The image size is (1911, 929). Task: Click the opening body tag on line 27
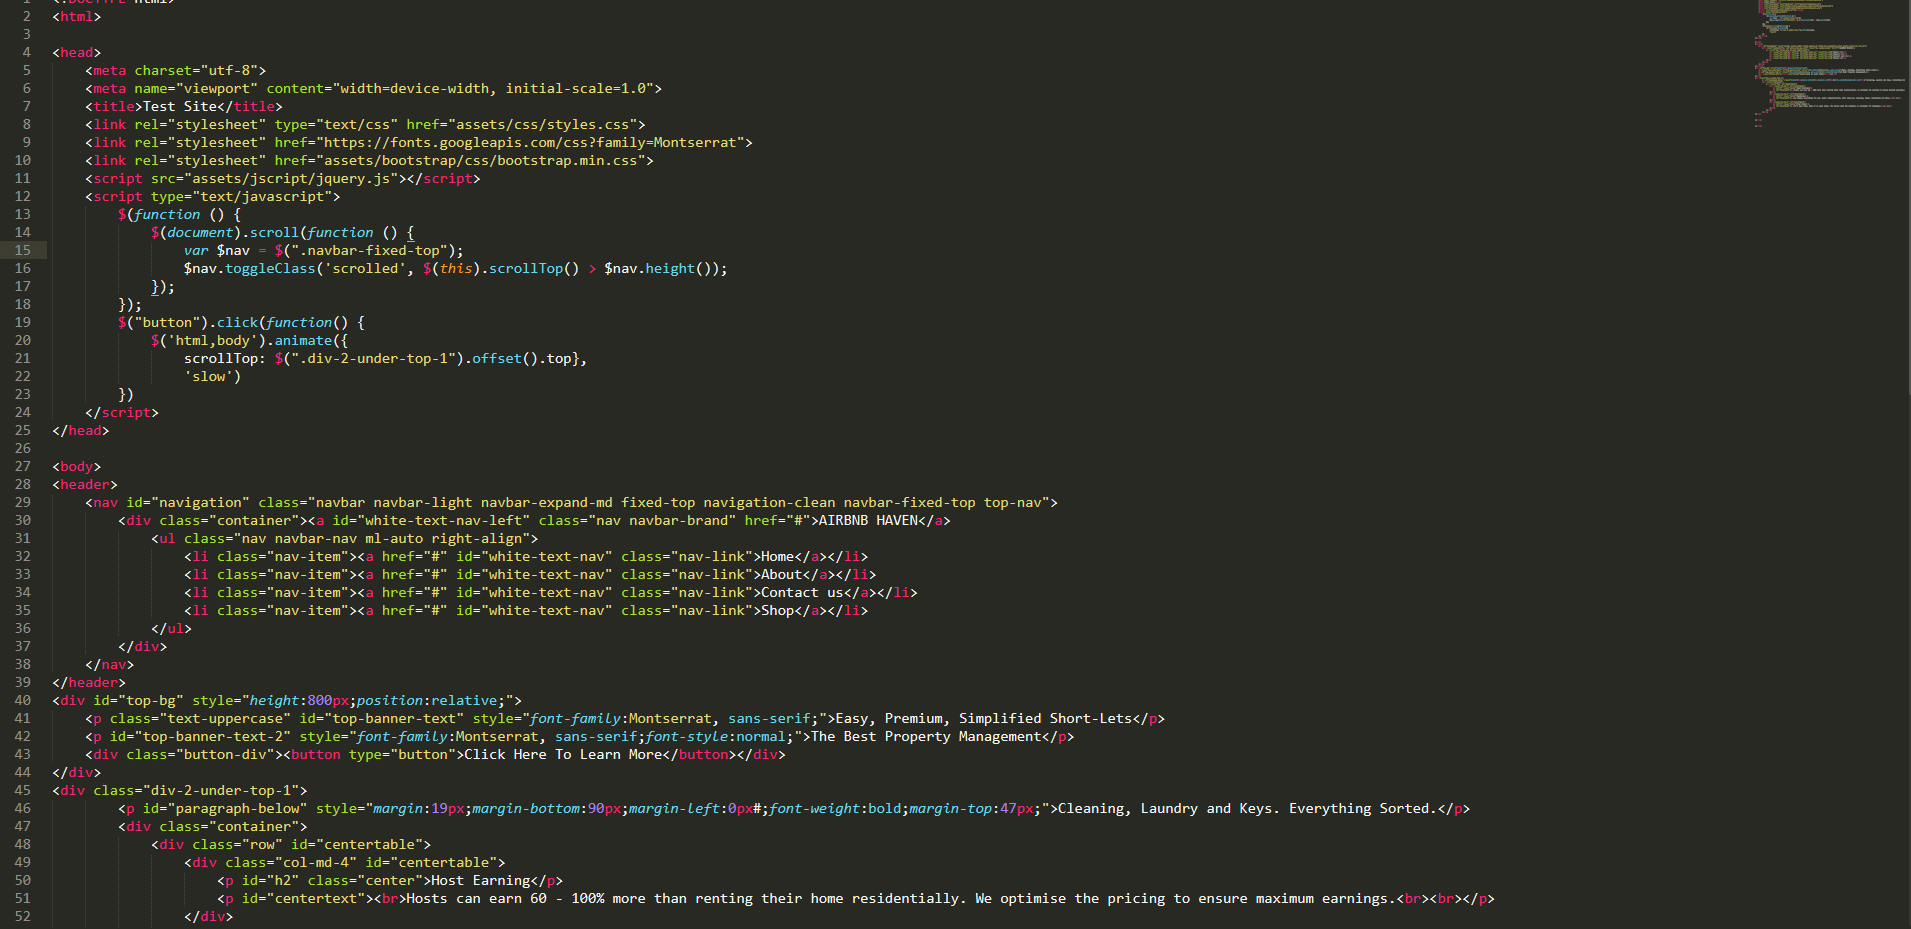(x=75, y=466)
